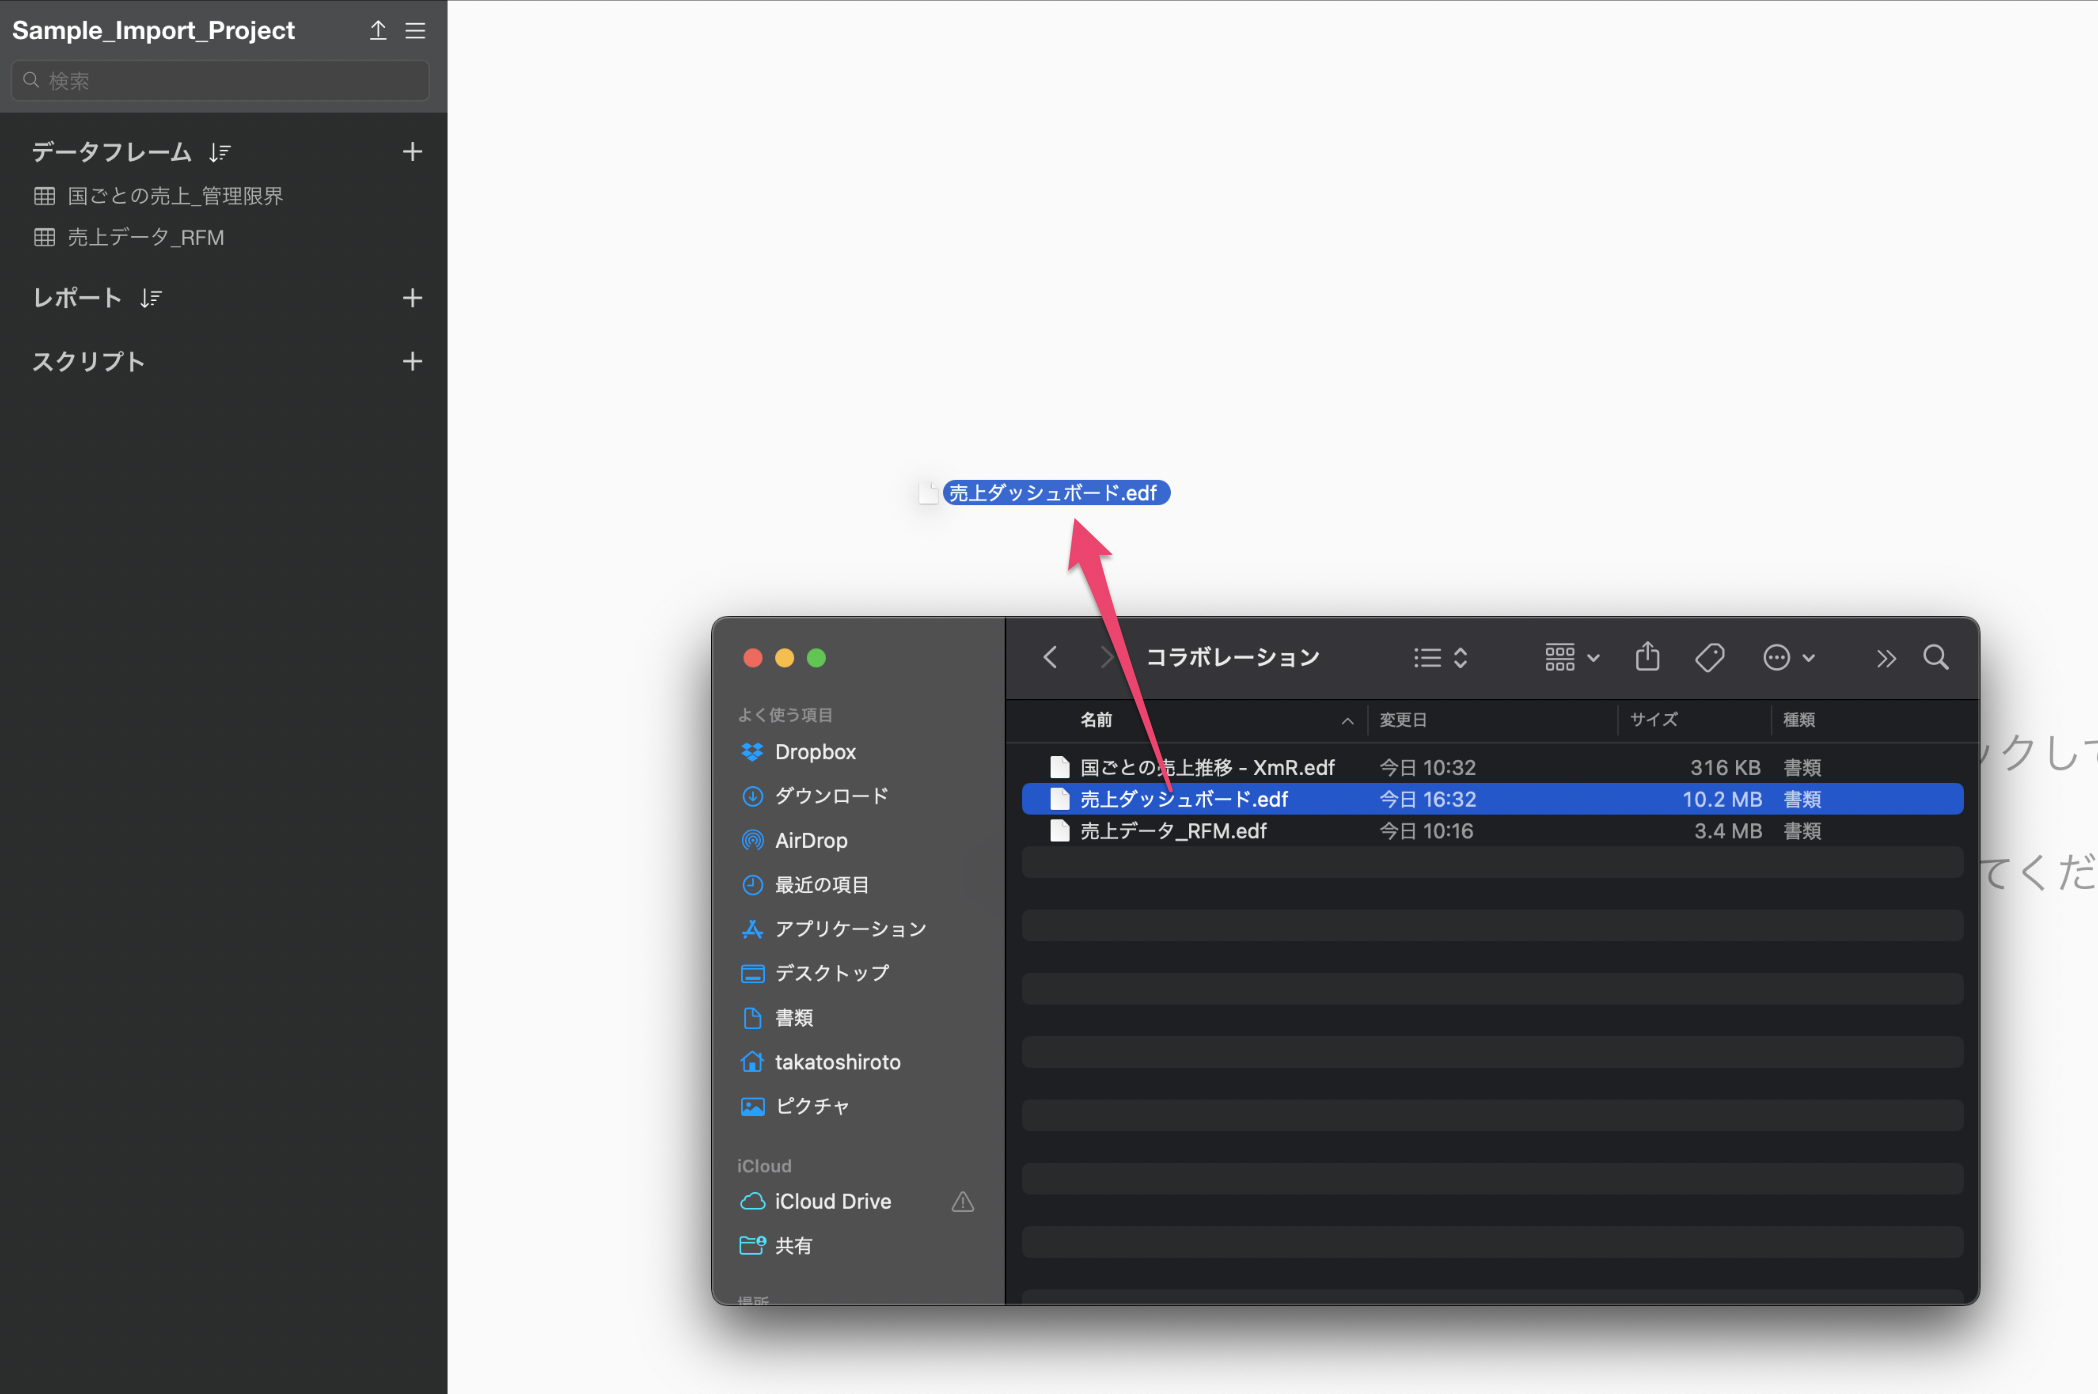Image resolution: width=2098 pixels, height=1394 pixels.
Task: Open the grouping options dropdown
Action: pyautogui.click(x=1571, y=657)
